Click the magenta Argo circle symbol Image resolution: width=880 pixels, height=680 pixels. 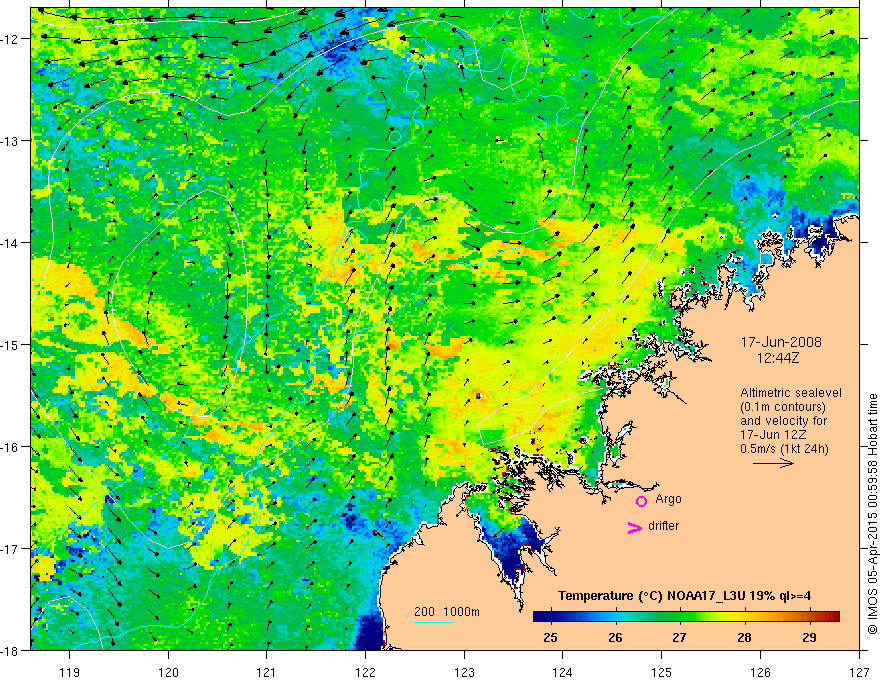tap(641, 501)
